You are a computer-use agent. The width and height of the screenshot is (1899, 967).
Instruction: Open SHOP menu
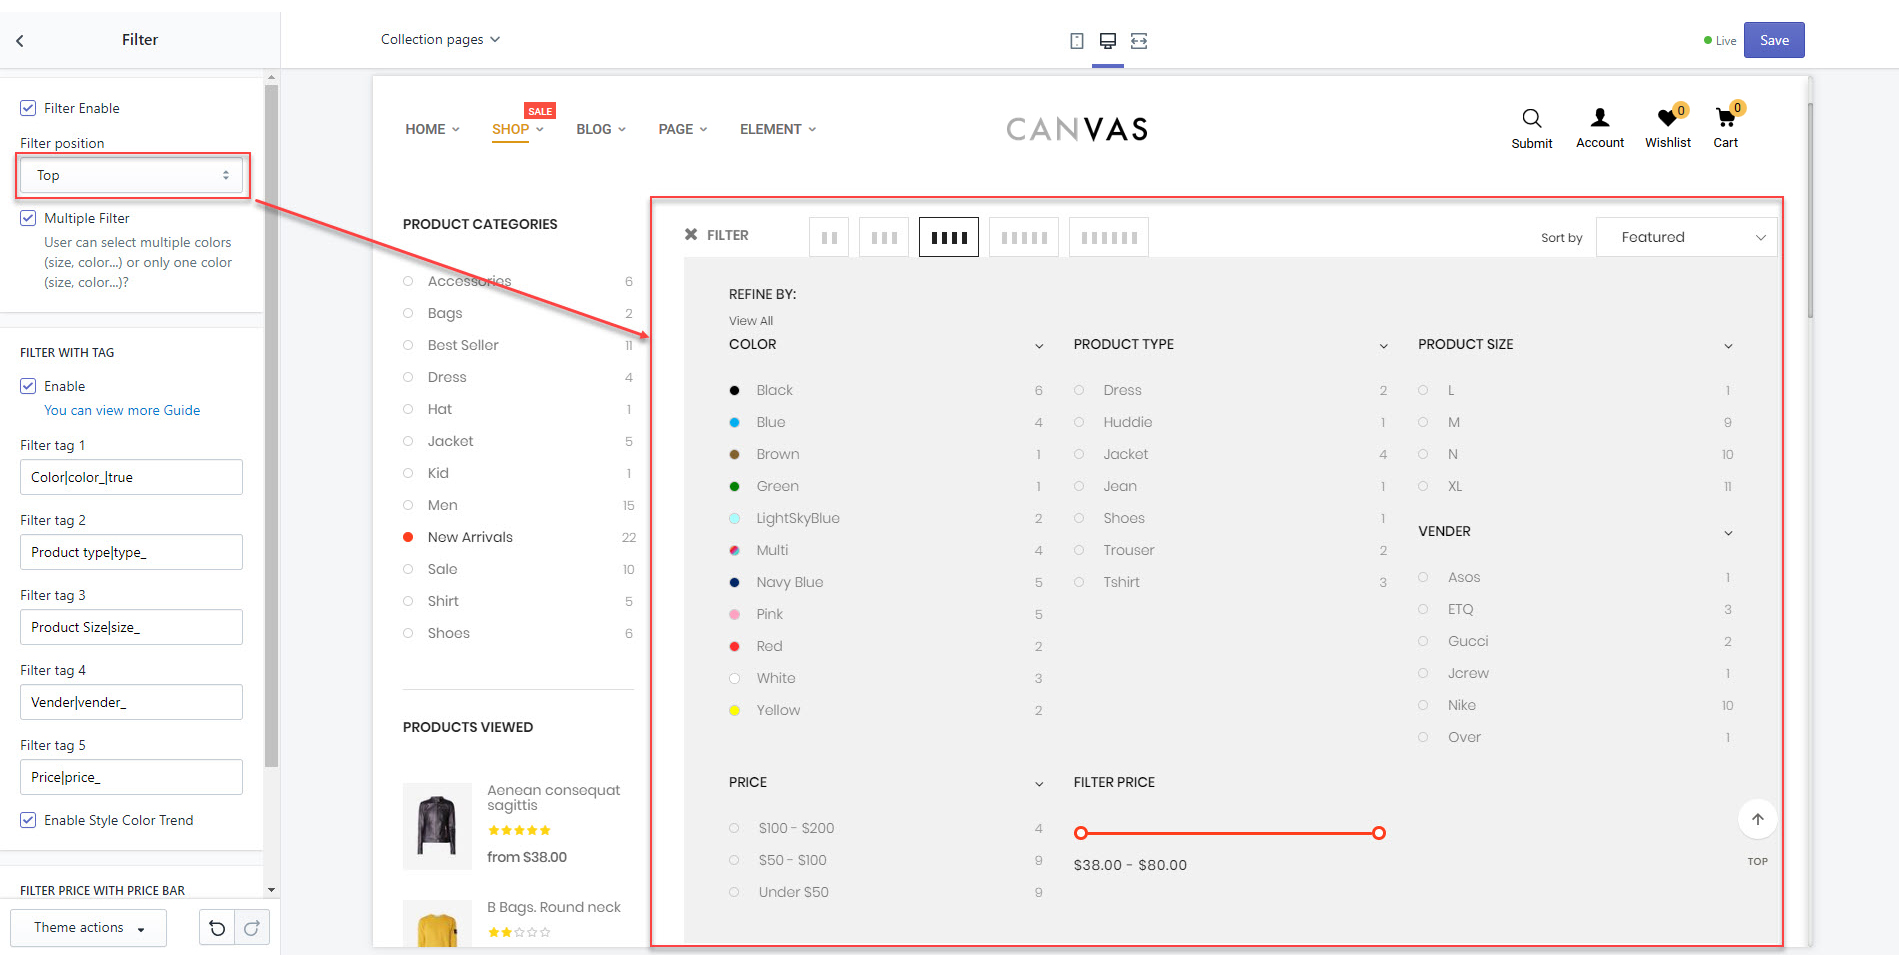(517, 129)
